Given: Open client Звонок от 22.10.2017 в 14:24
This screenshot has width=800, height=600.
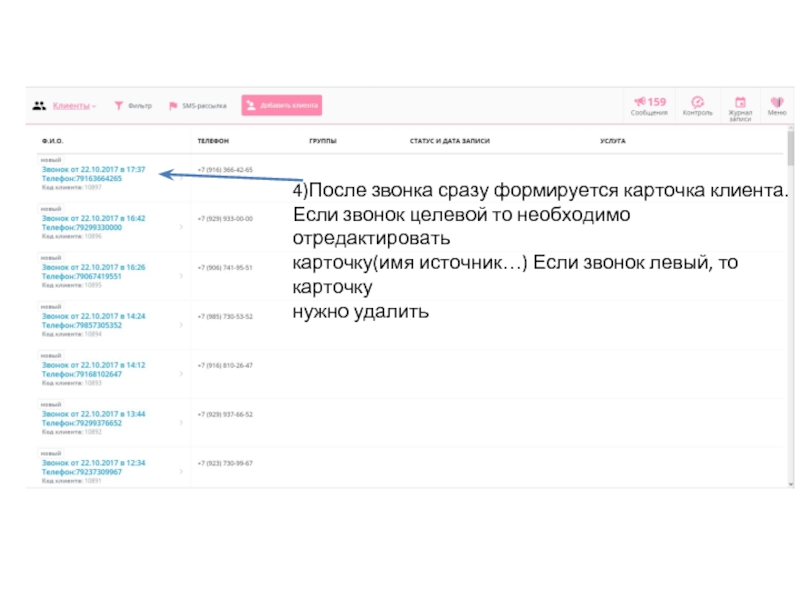Looking at the screenshot, I should pos(93,316).
